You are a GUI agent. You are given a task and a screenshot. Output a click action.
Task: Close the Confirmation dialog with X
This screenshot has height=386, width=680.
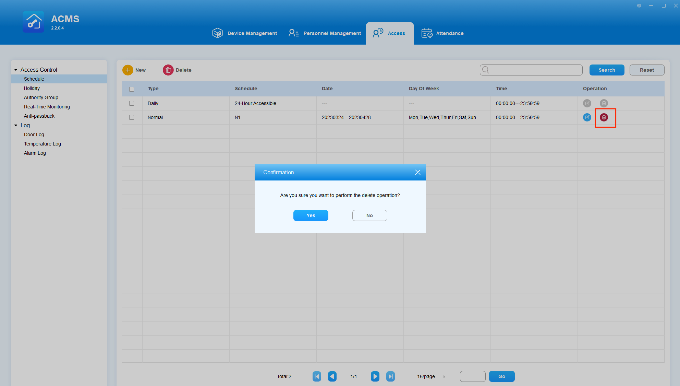point(418,173)
